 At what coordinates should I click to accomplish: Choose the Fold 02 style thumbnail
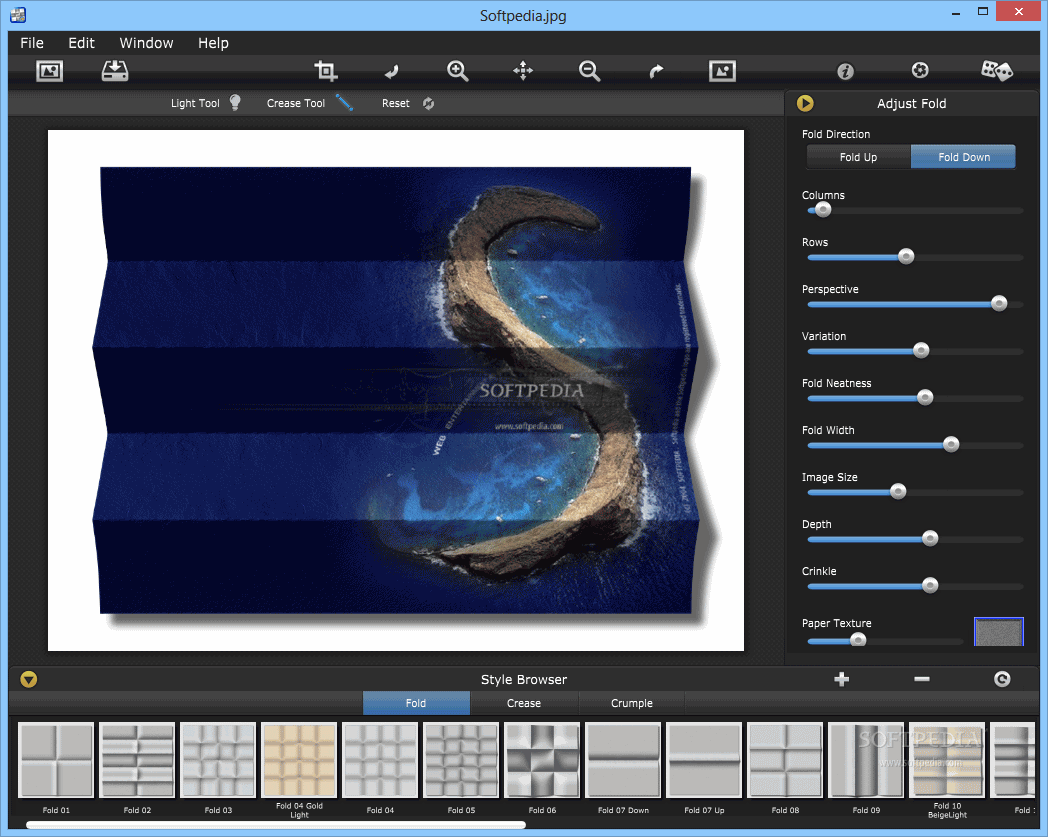(137, 760)
